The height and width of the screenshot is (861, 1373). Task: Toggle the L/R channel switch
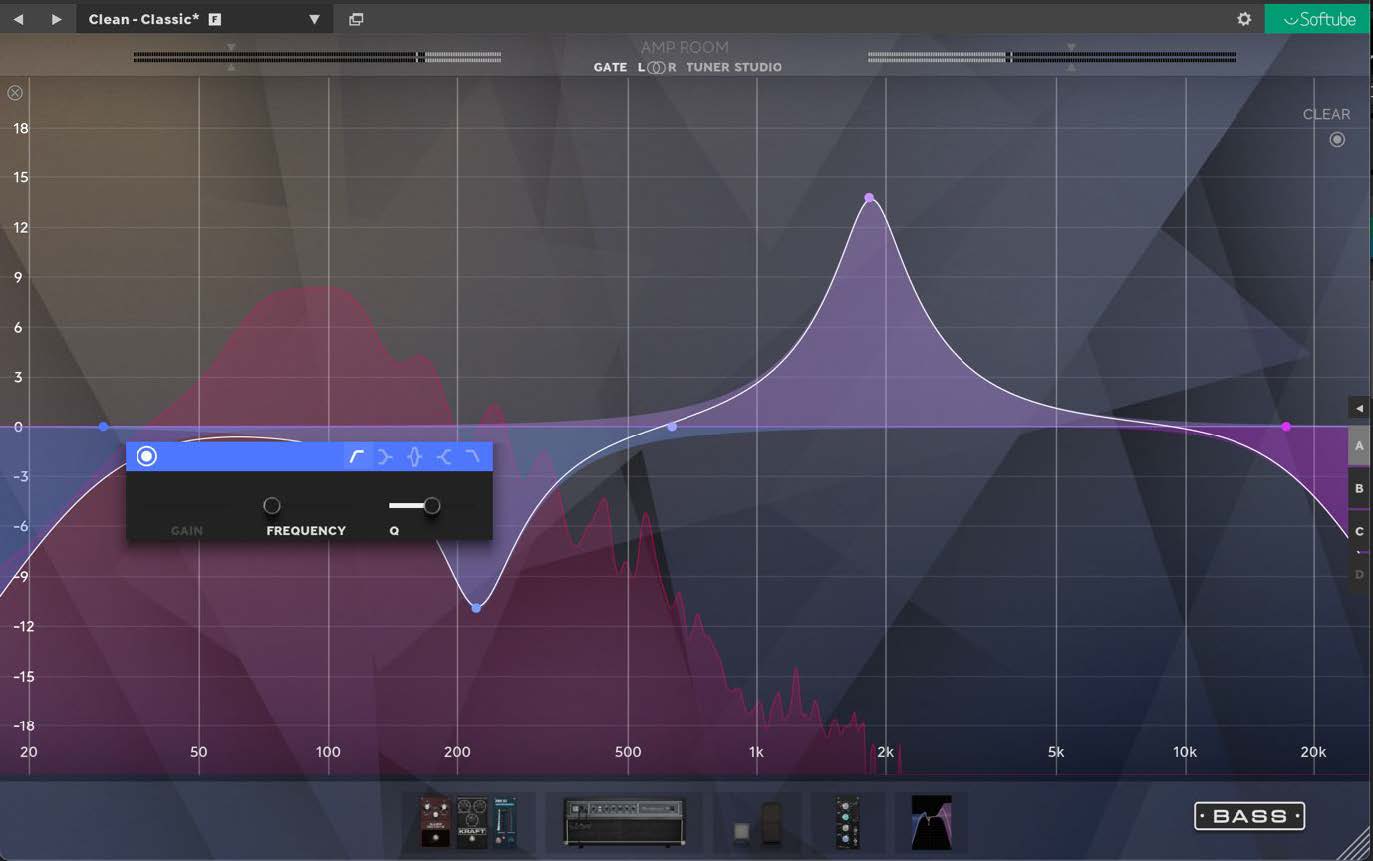[x=657, y=67]
